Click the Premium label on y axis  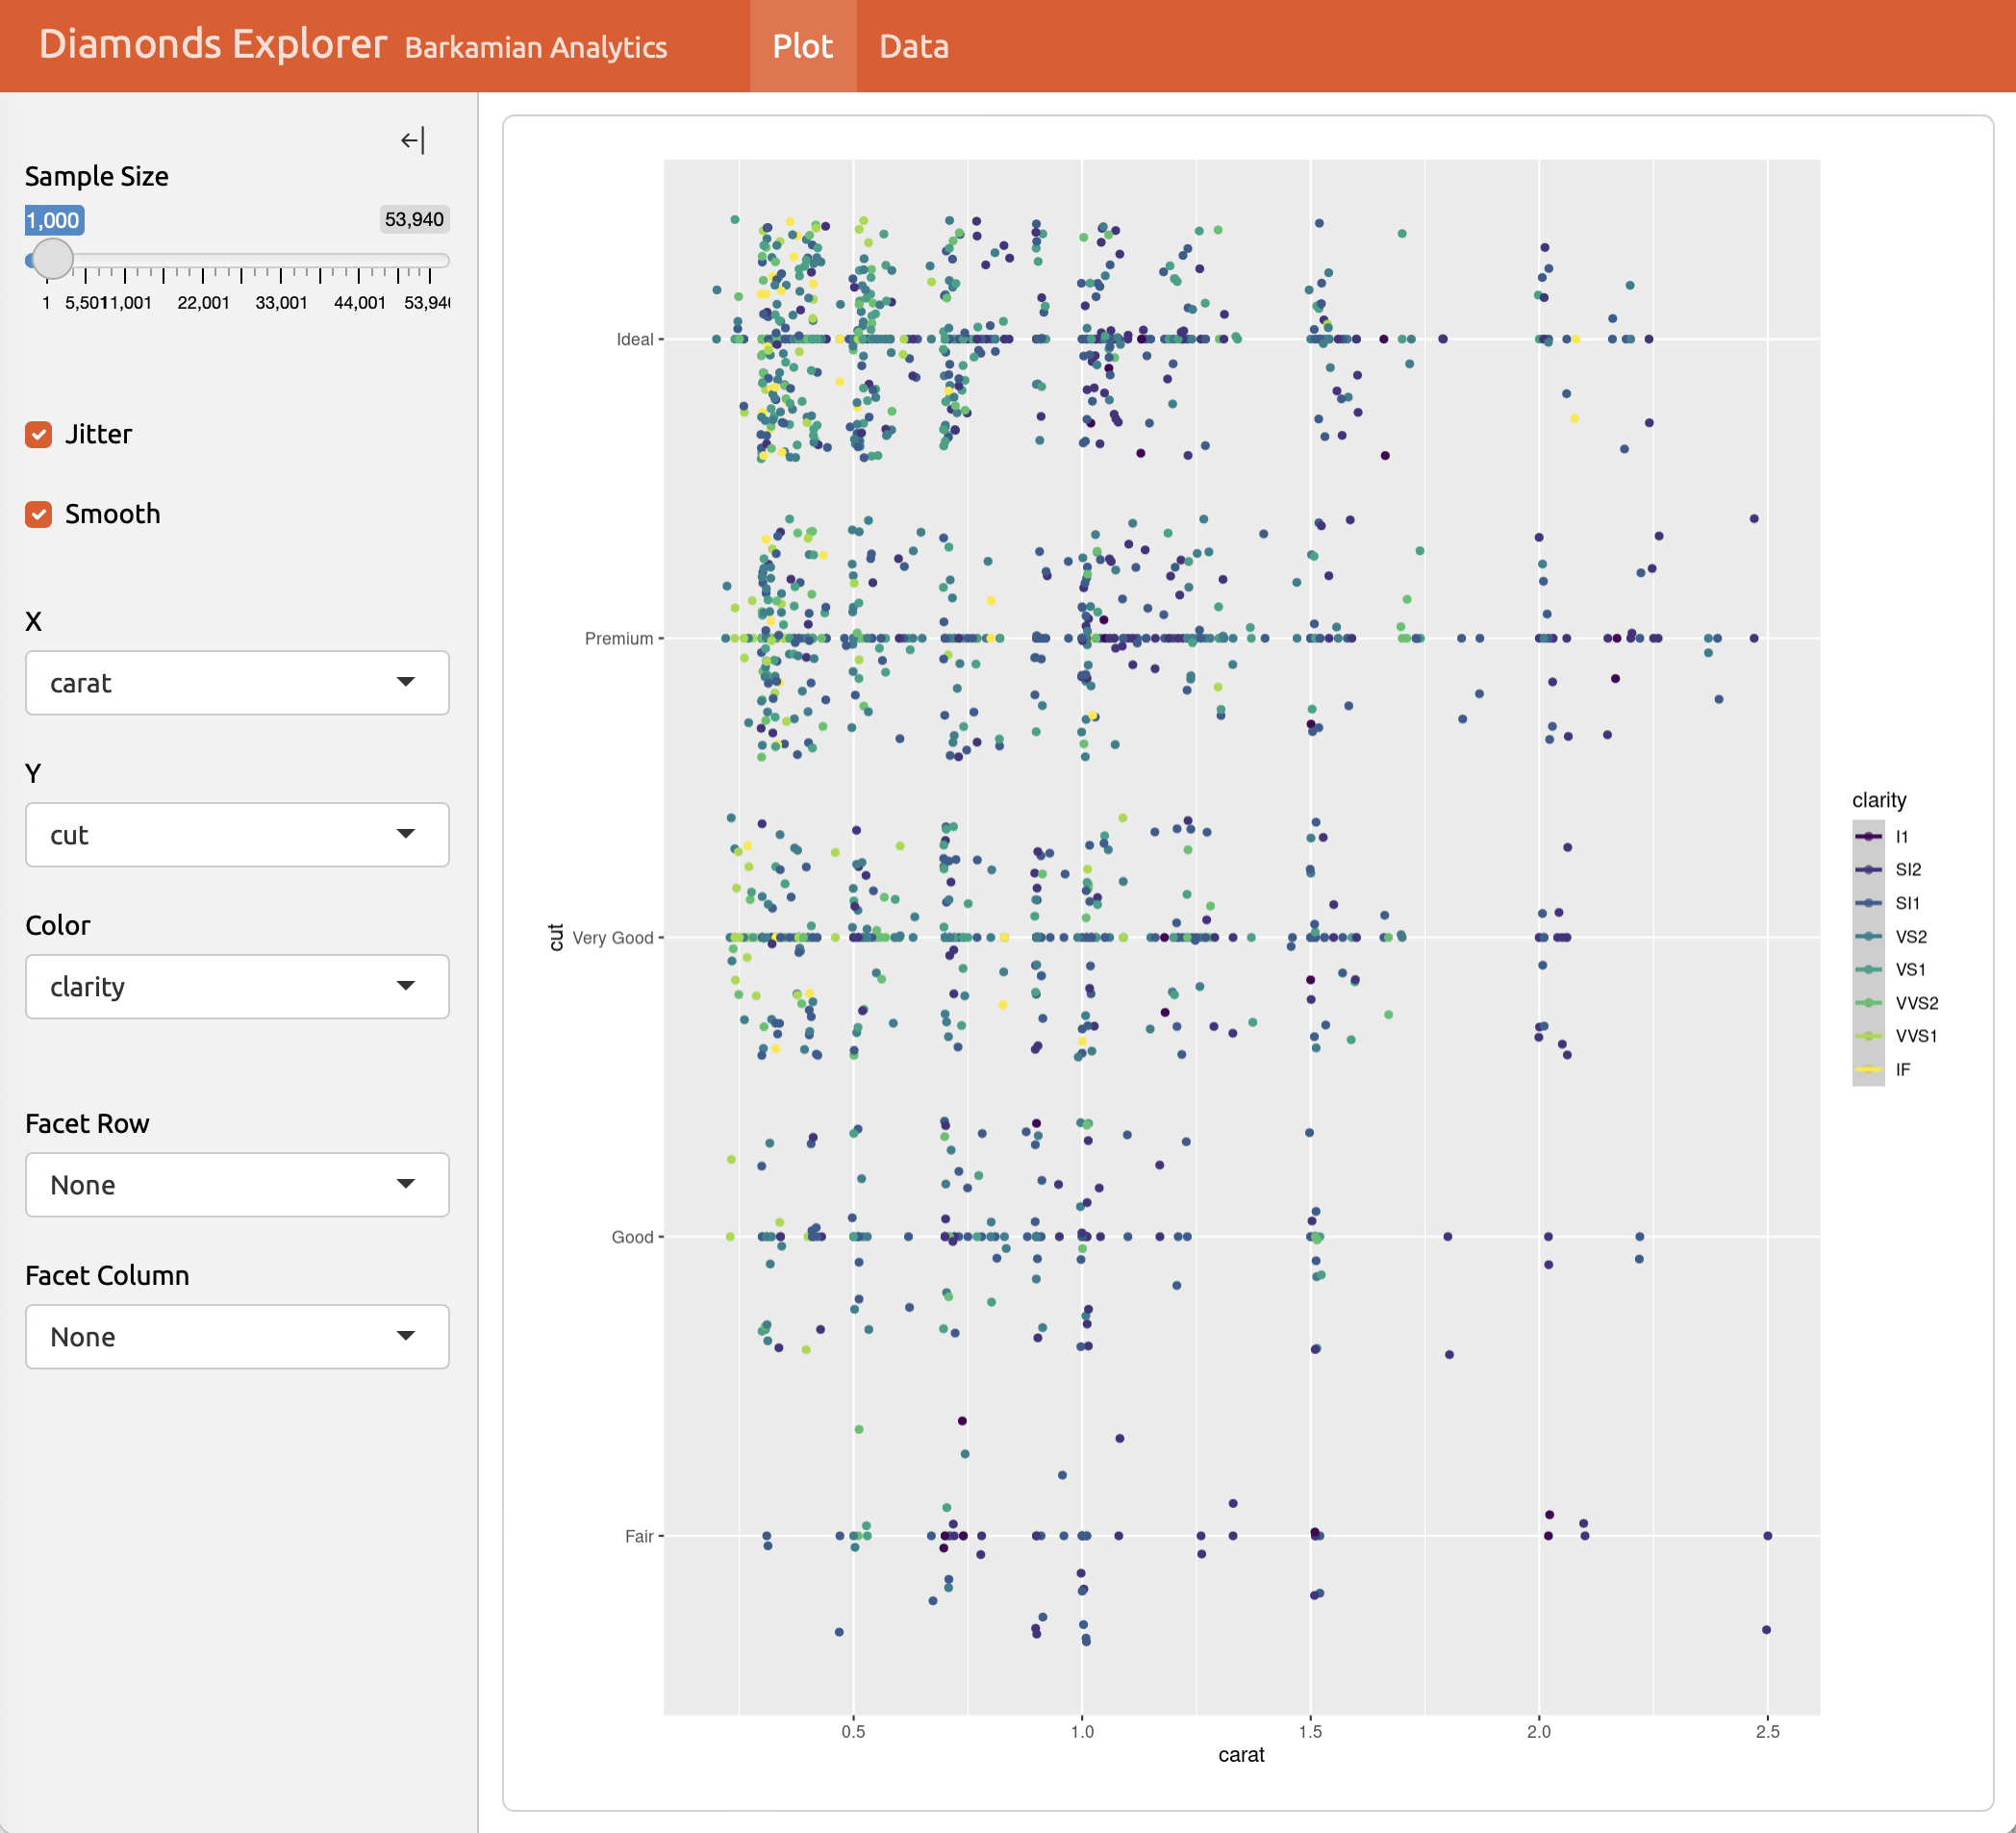tap(618, 638)
